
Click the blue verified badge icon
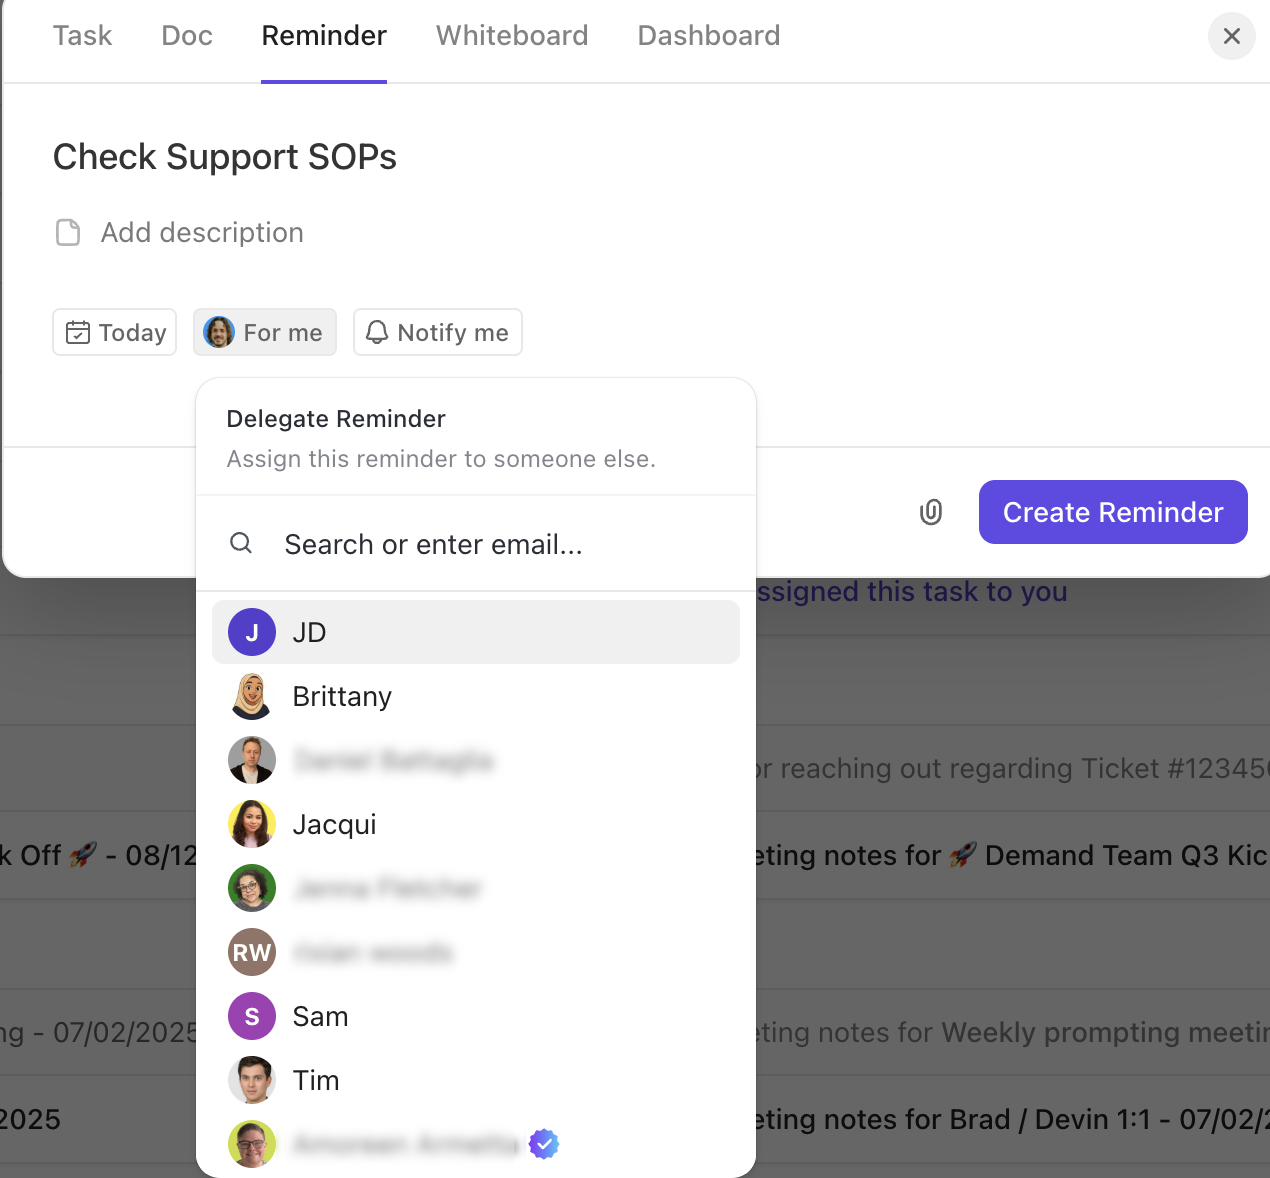click(x=544, y=1143)
